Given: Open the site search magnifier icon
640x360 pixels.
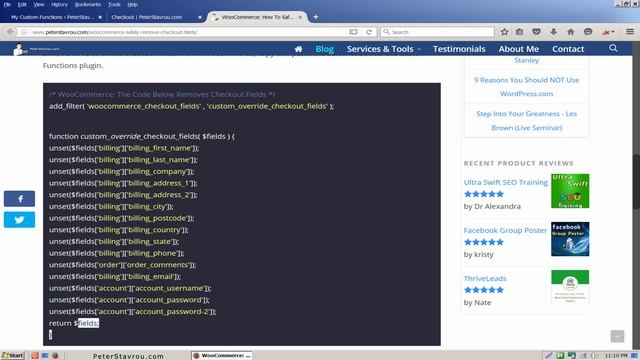Looking at the screenshot, I should 613,48.
